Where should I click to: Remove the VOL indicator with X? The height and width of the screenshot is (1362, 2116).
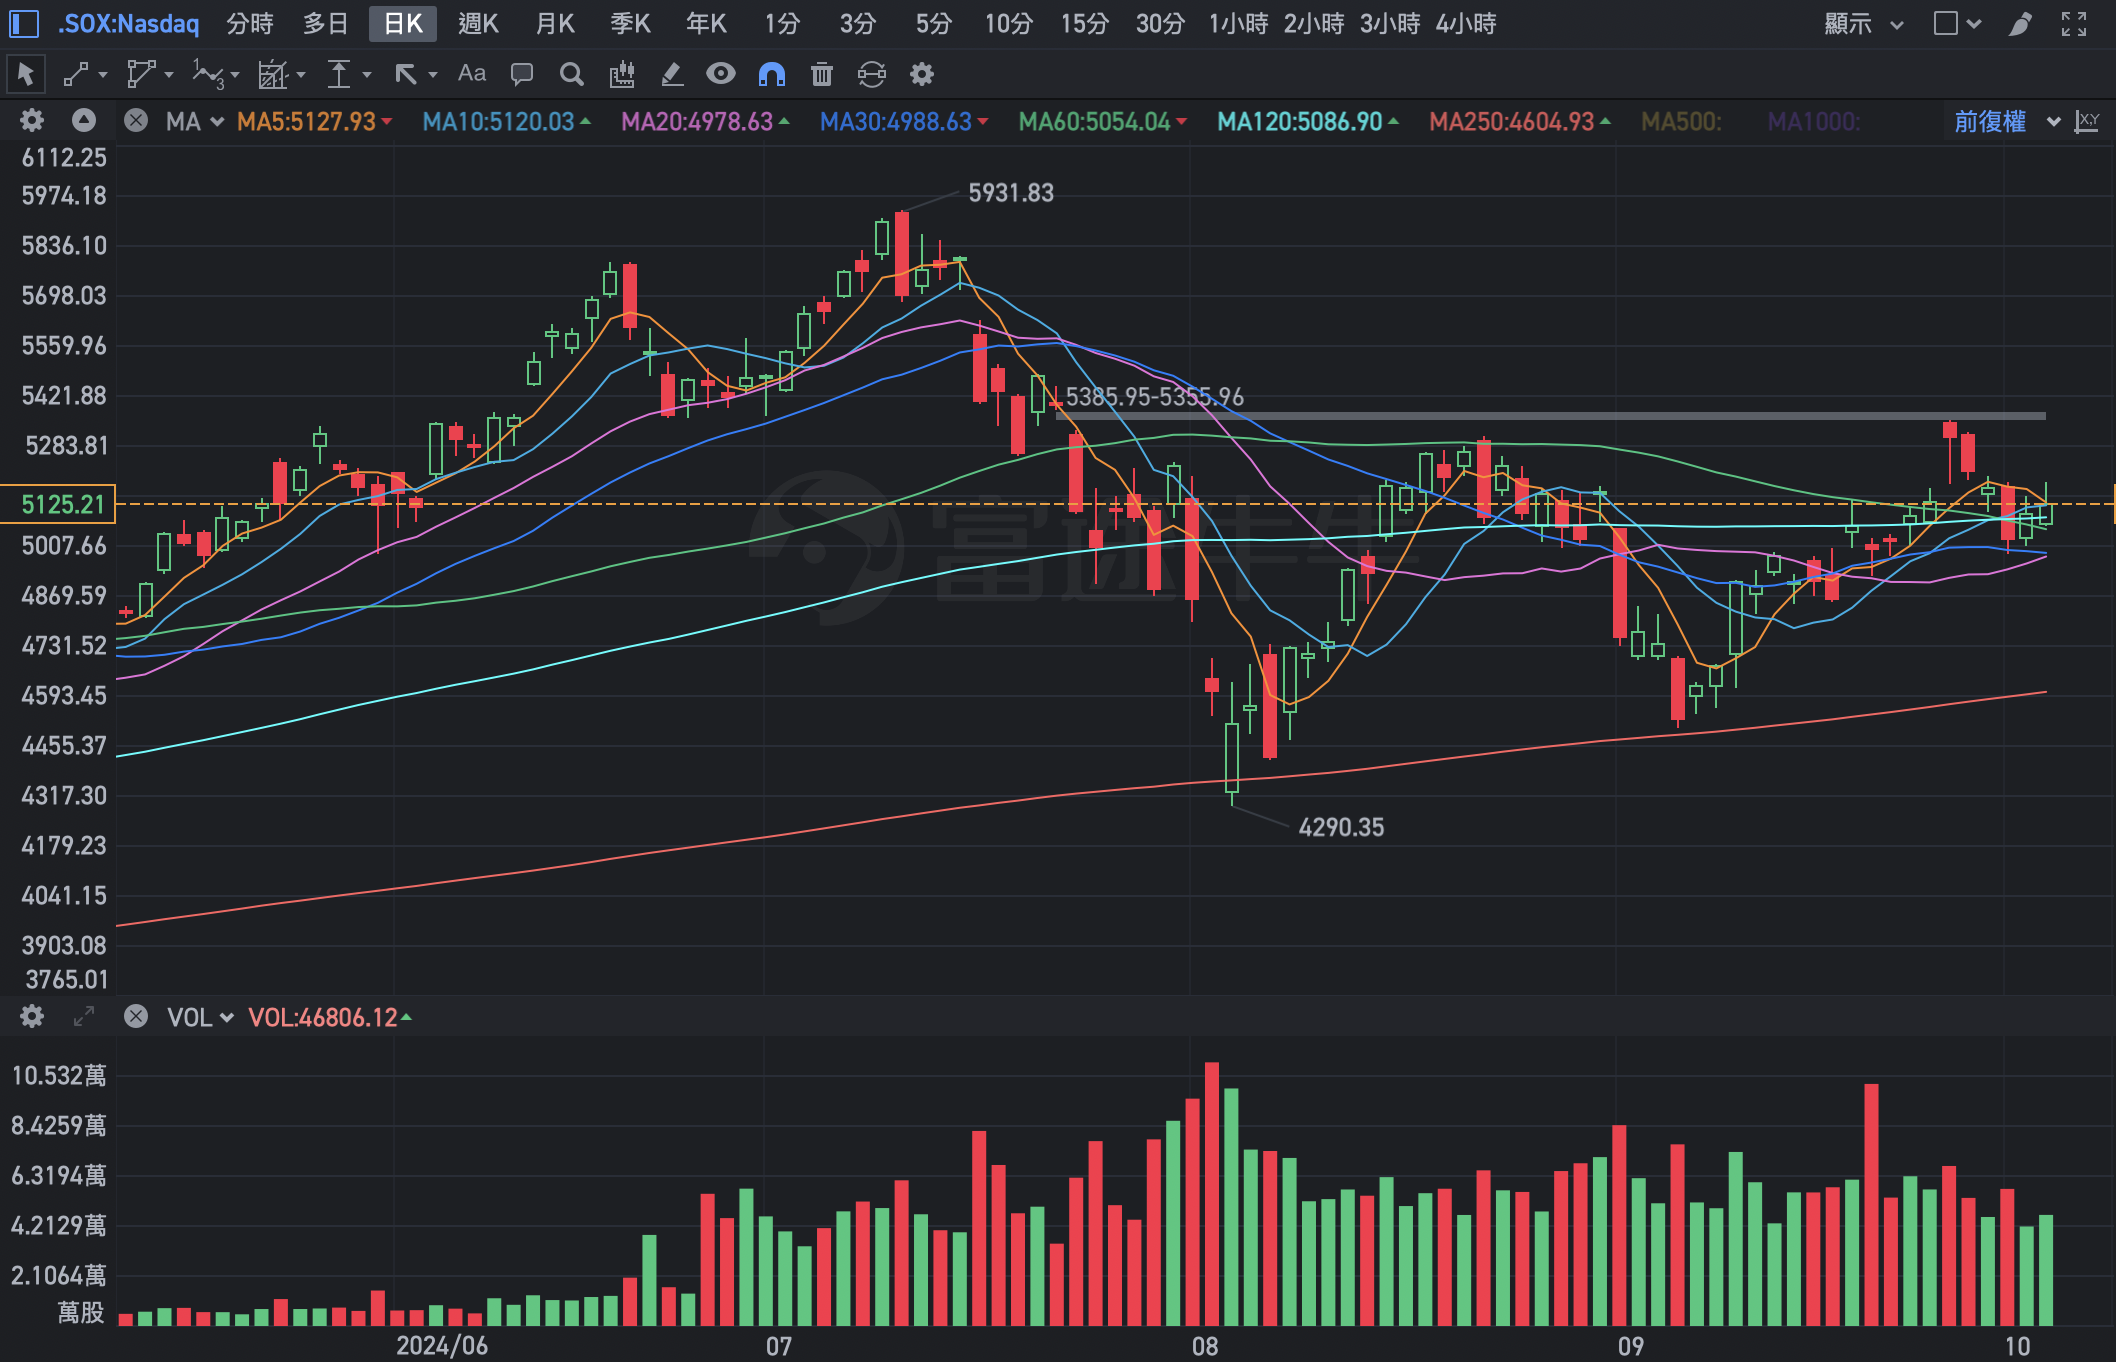click(136, 1017)
